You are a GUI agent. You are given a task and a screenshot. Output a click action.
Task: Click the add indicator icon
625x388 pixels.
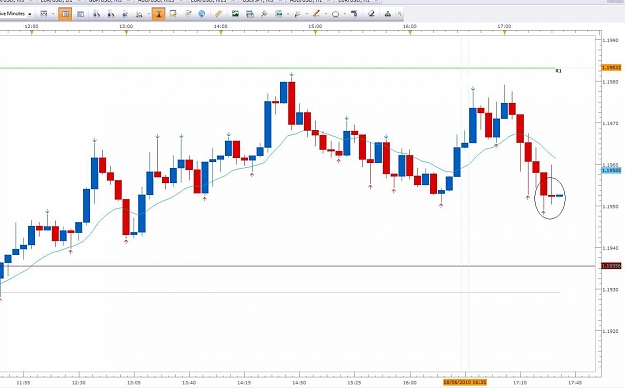297,14
